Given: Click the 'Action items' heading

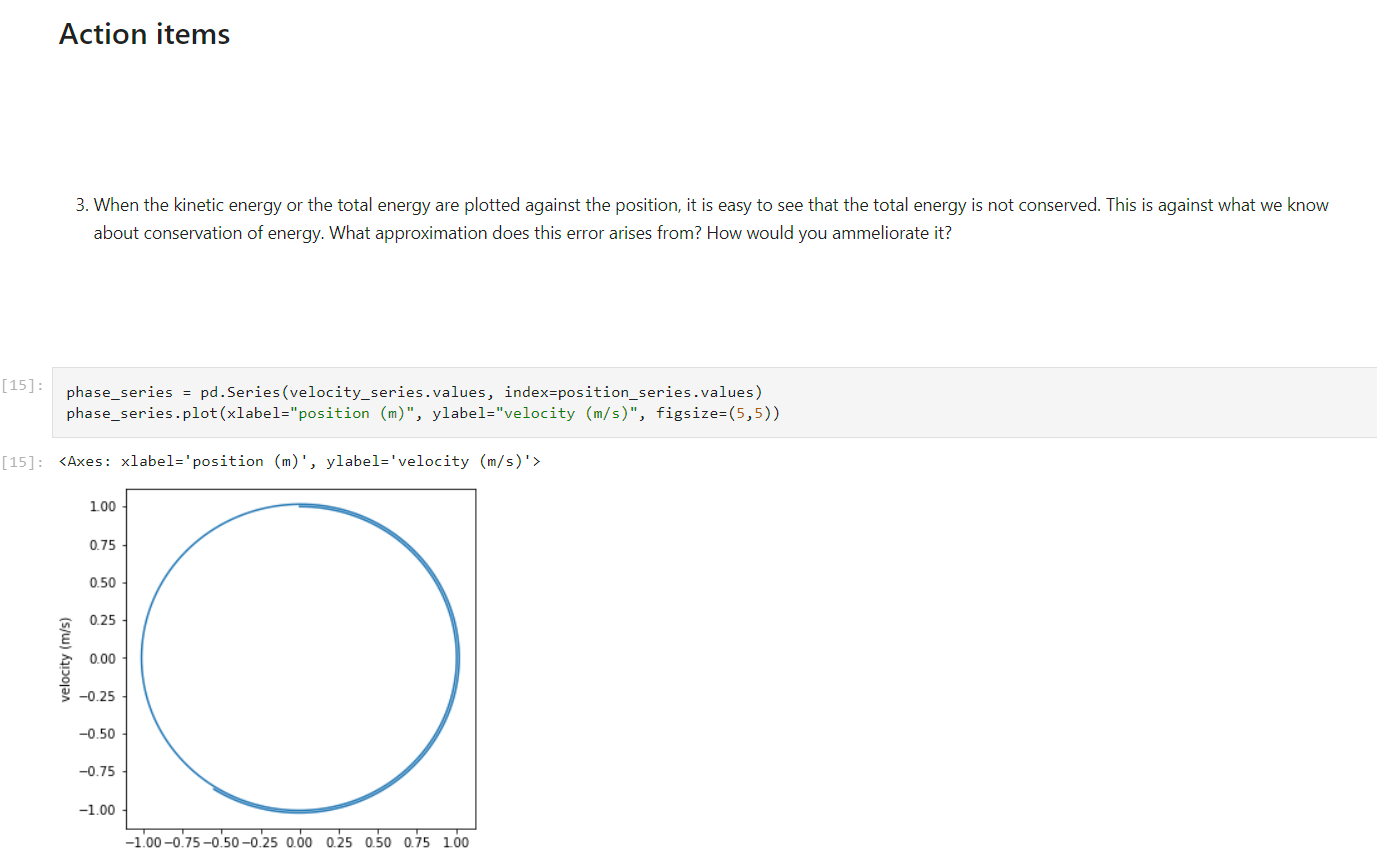Looking at the screenshot, I should (144, 33).
